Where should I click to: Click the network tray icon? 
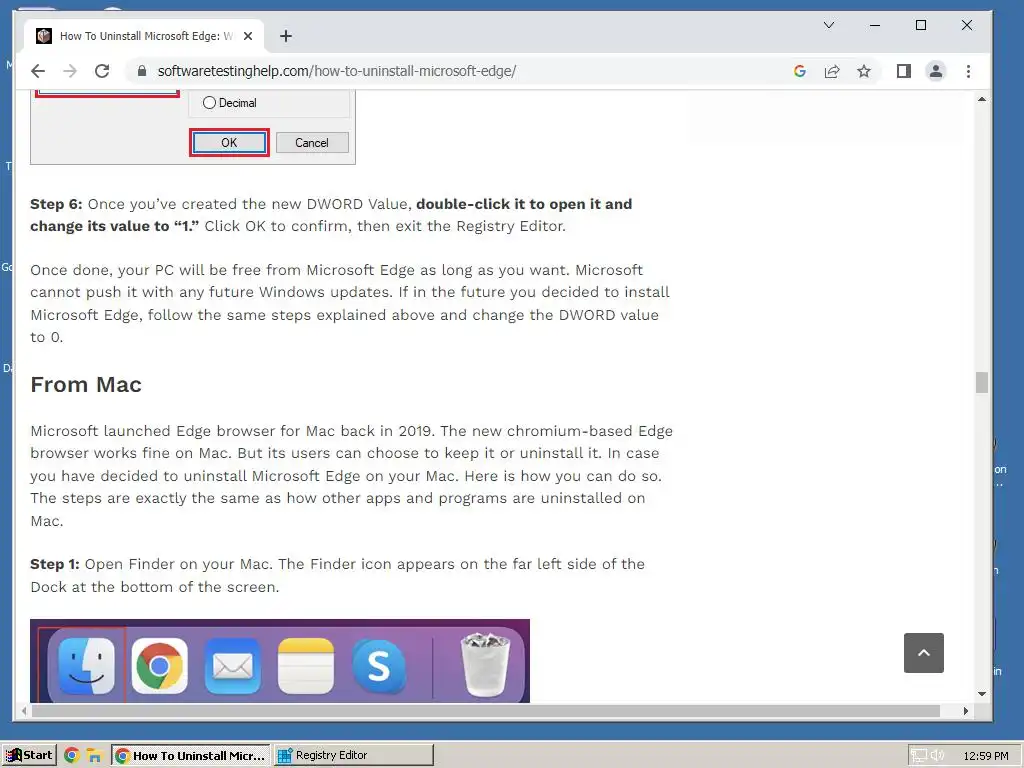(x=919, y=756)
